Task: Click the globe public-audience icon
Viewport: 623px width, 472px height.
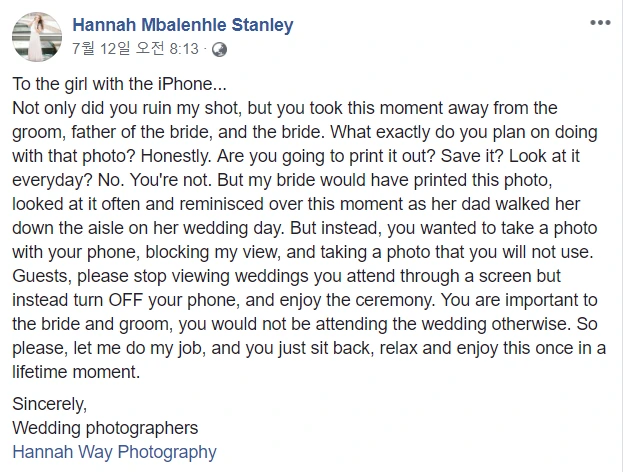Action: point(220,48)
